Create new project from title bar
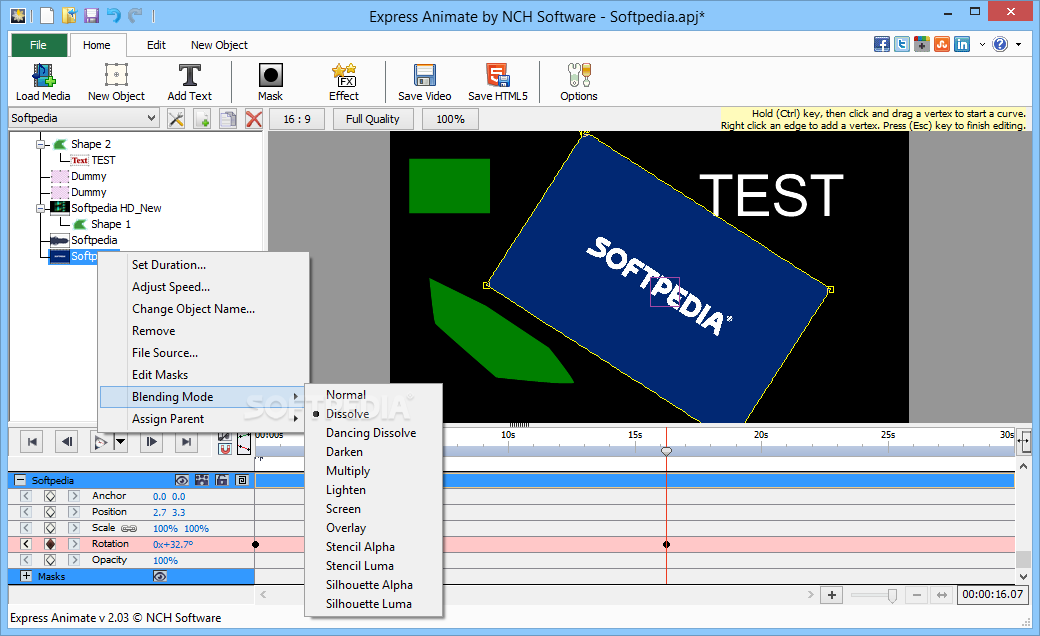This screenshot has width=1040, height=636. pyautogui.click(x=47, y=15)
